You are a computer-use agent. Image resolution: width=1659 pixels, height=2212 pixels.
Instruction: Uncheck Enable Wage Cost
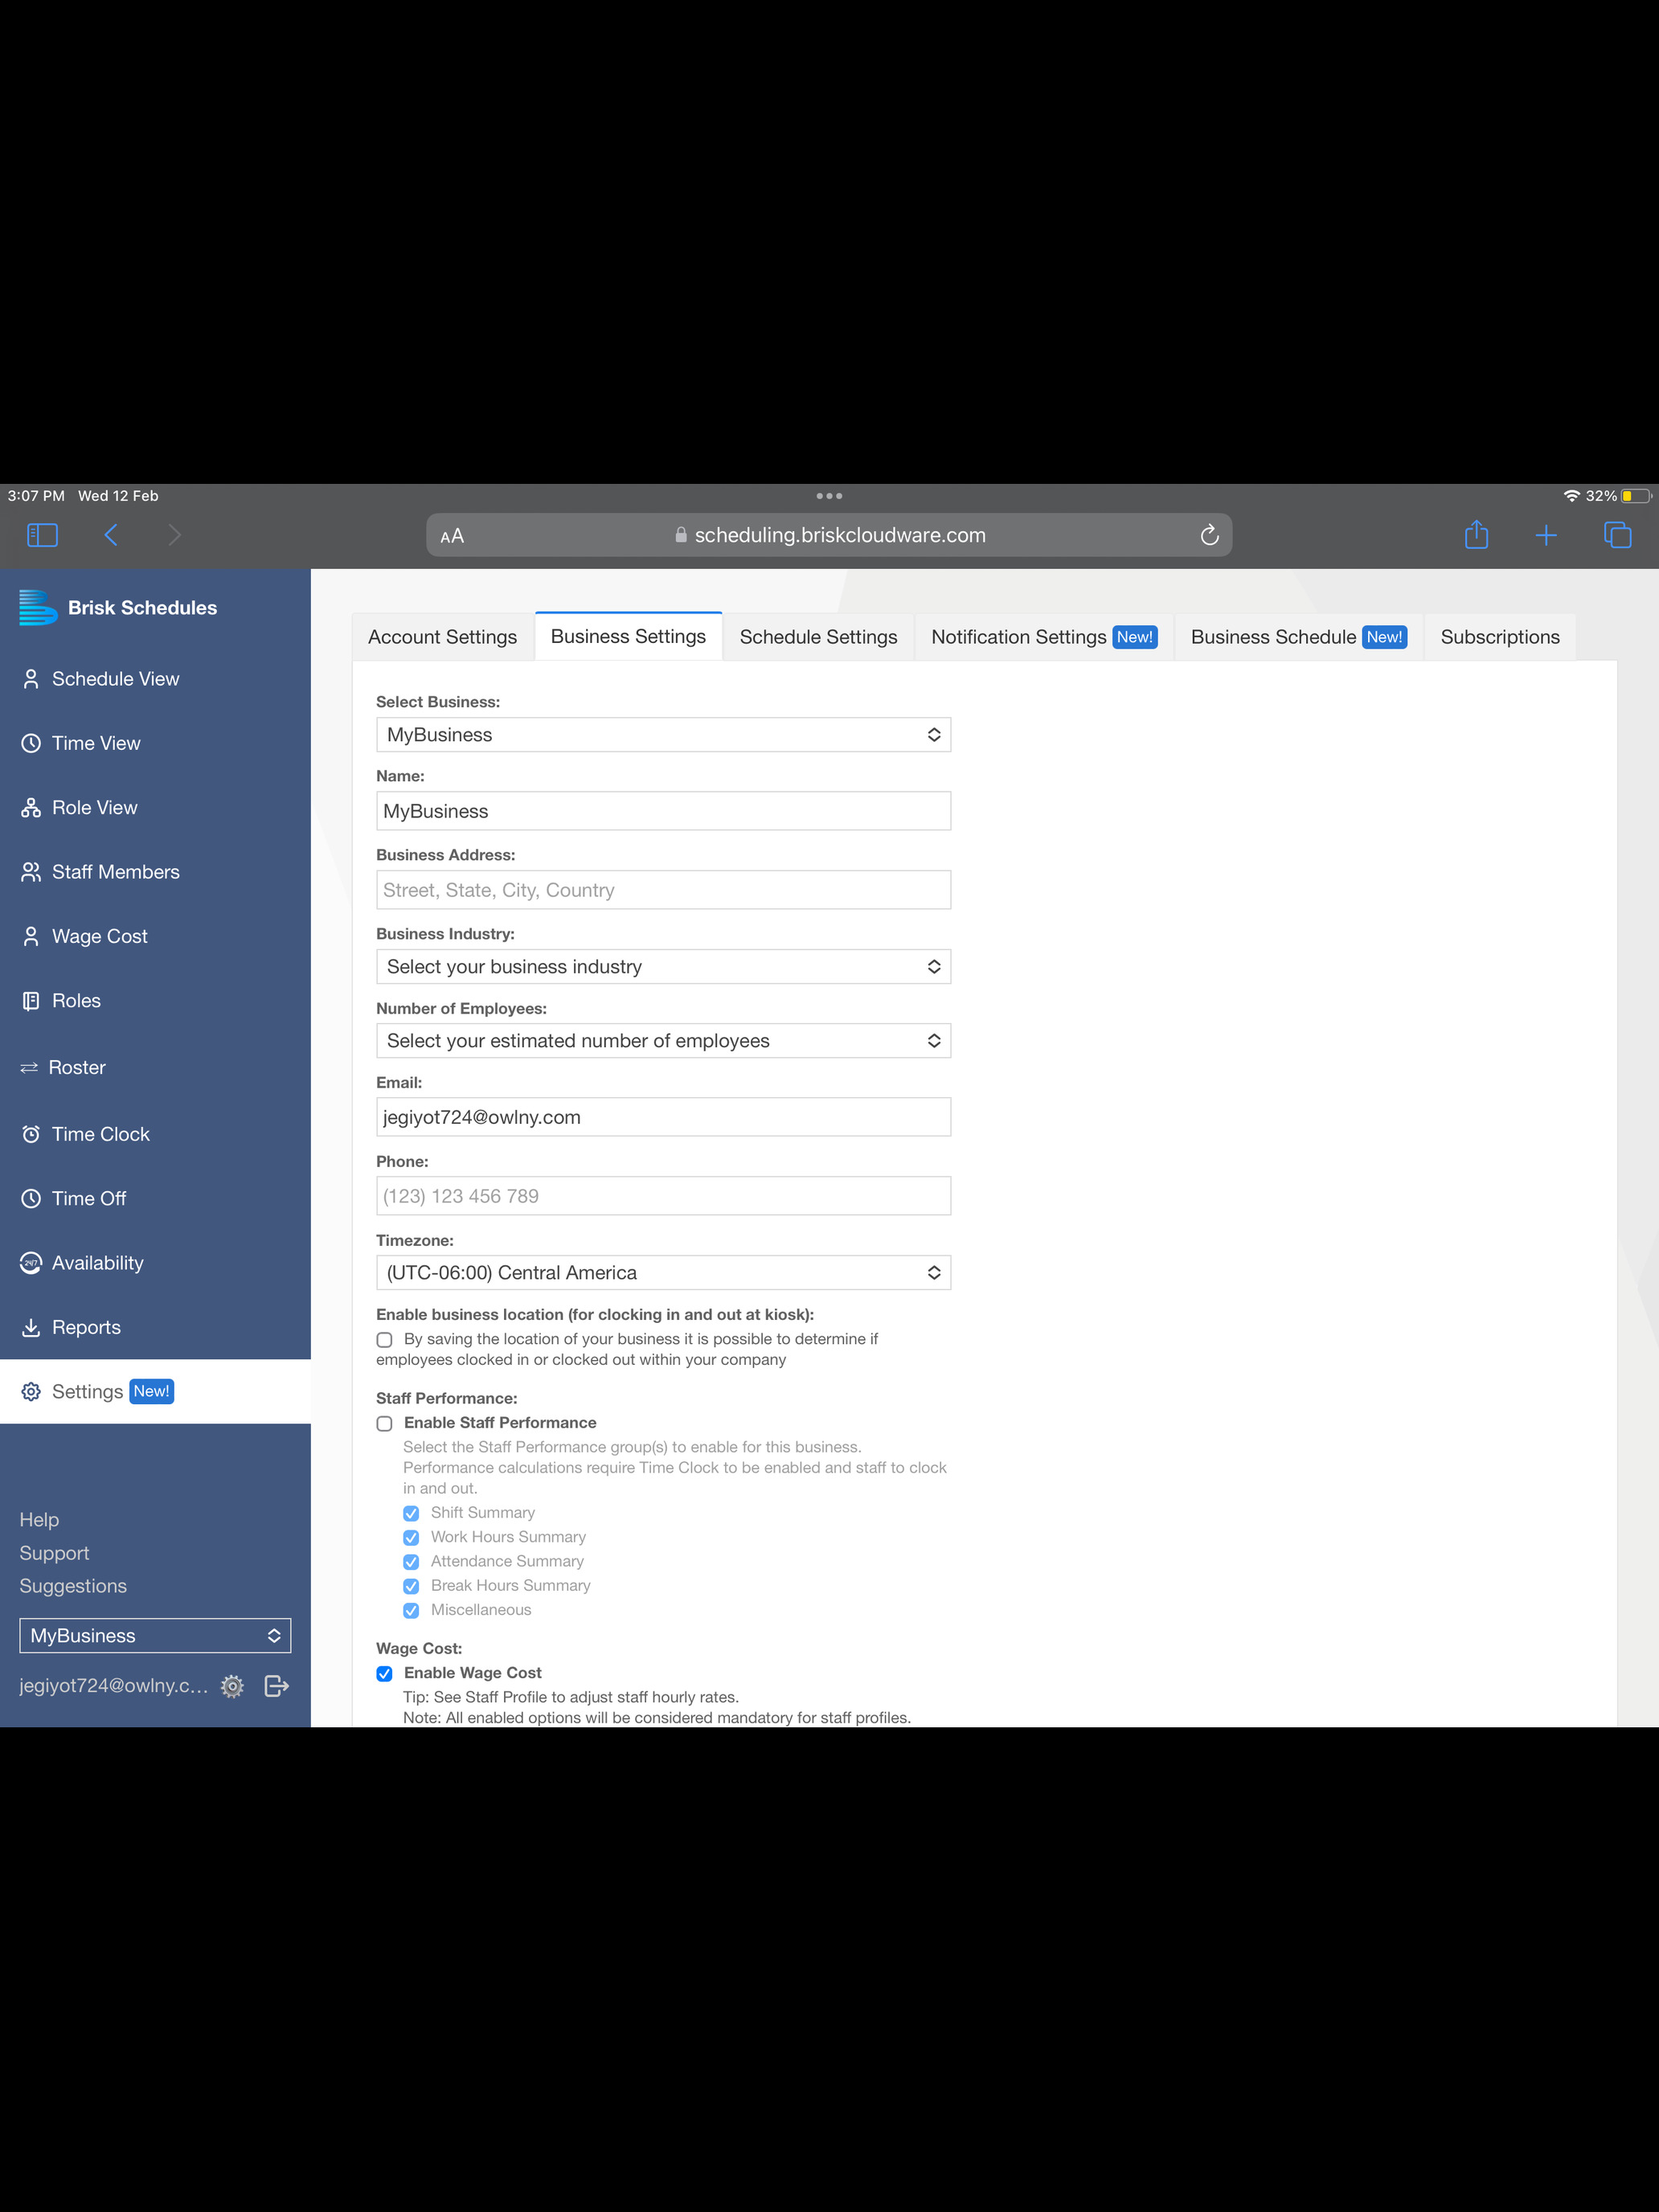pos(384,1673)
